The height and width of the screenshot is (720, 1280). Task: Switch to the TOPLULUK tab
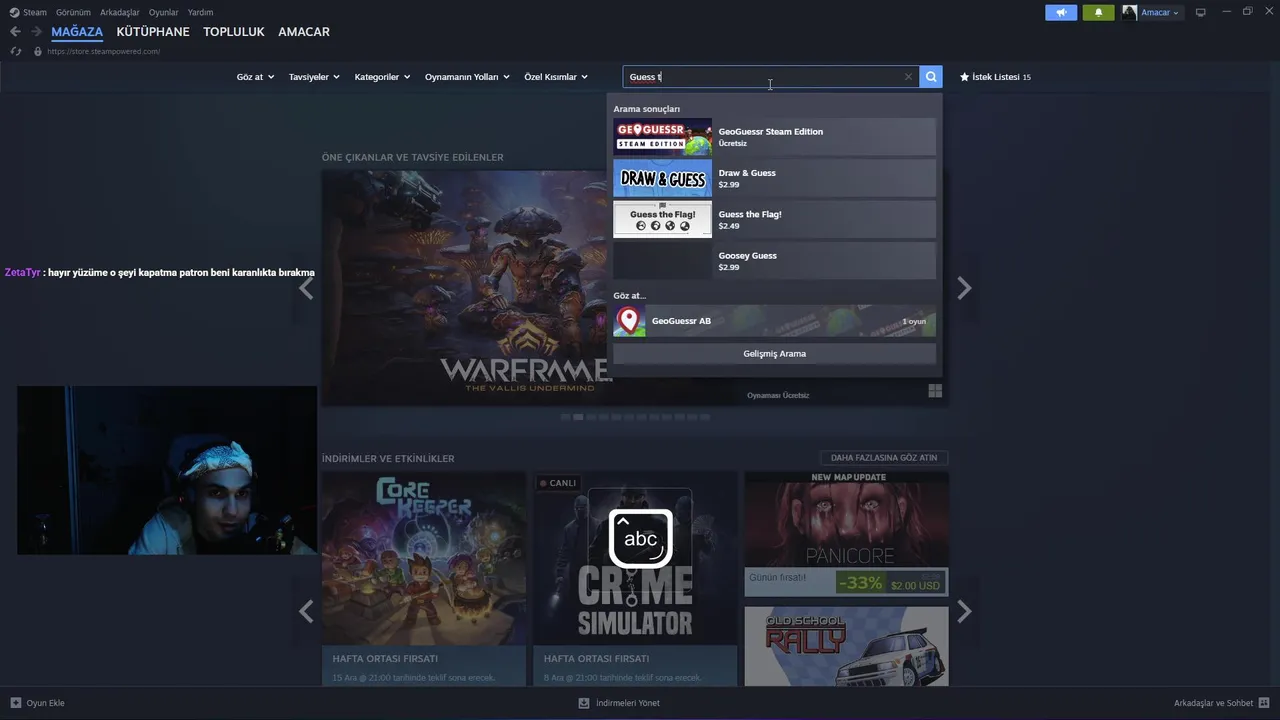pos(234,32)
